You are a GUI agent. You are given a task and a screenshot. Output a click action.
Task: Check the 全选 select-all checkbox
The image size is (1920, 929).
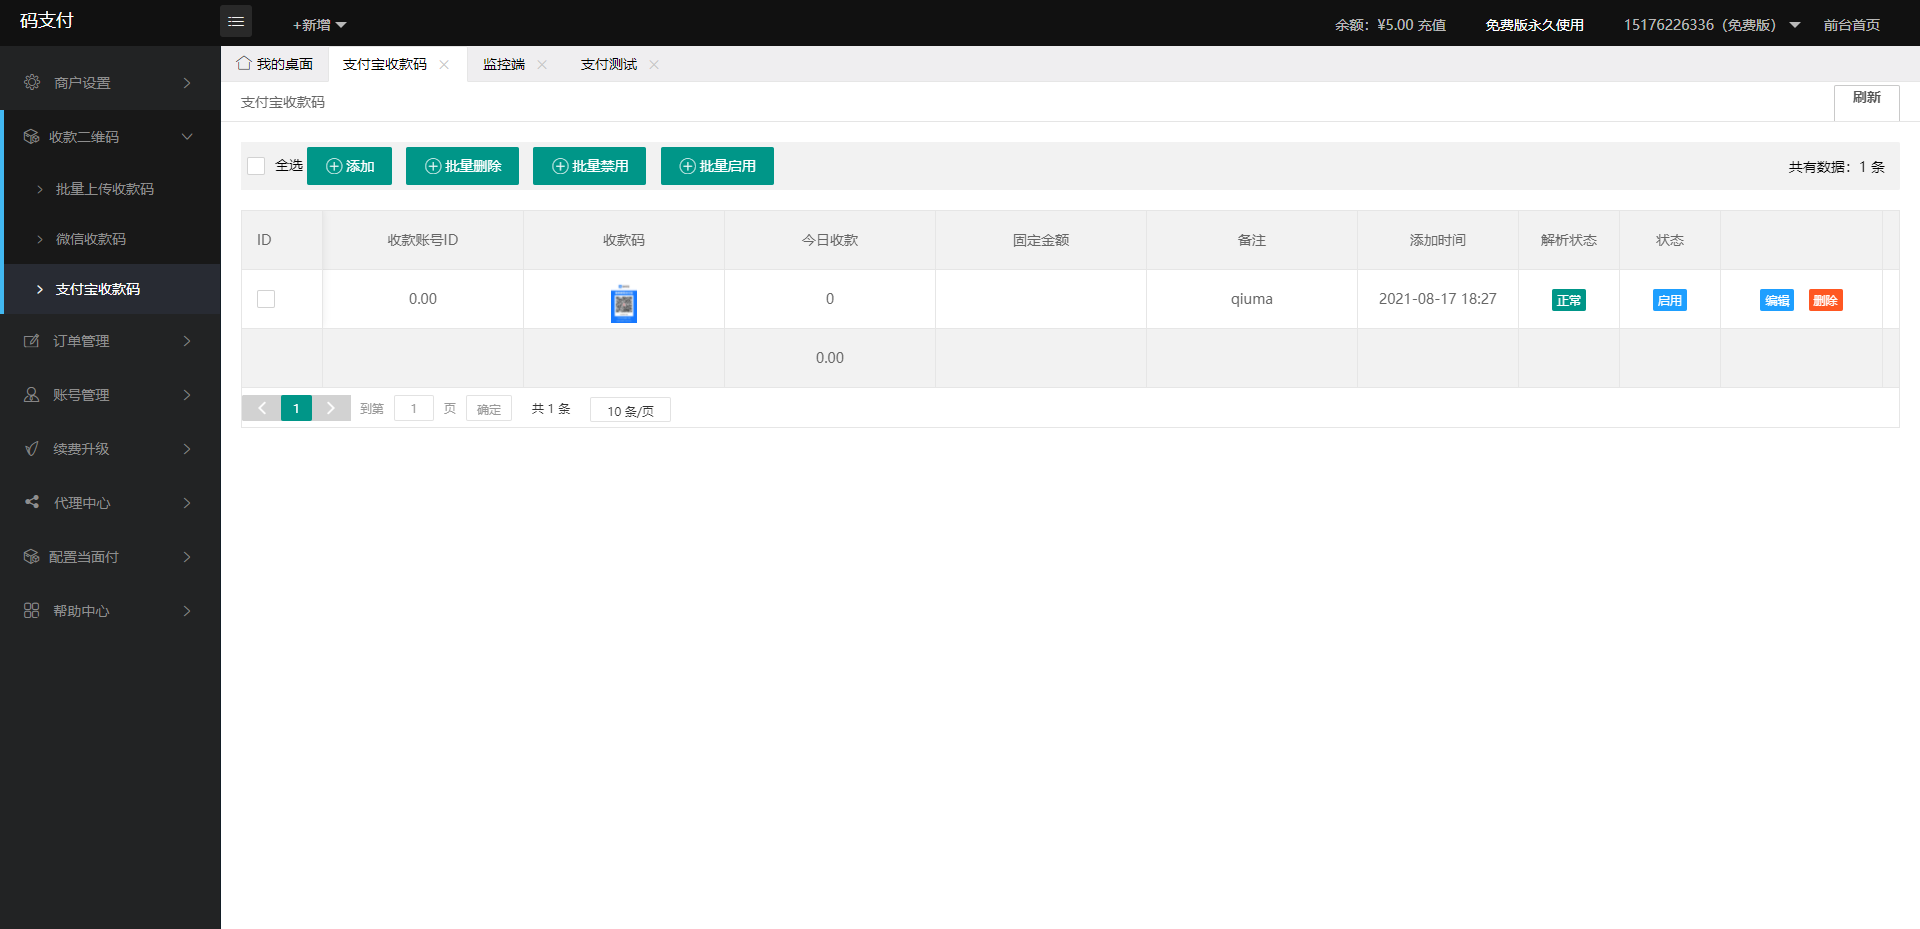(256, 166)
